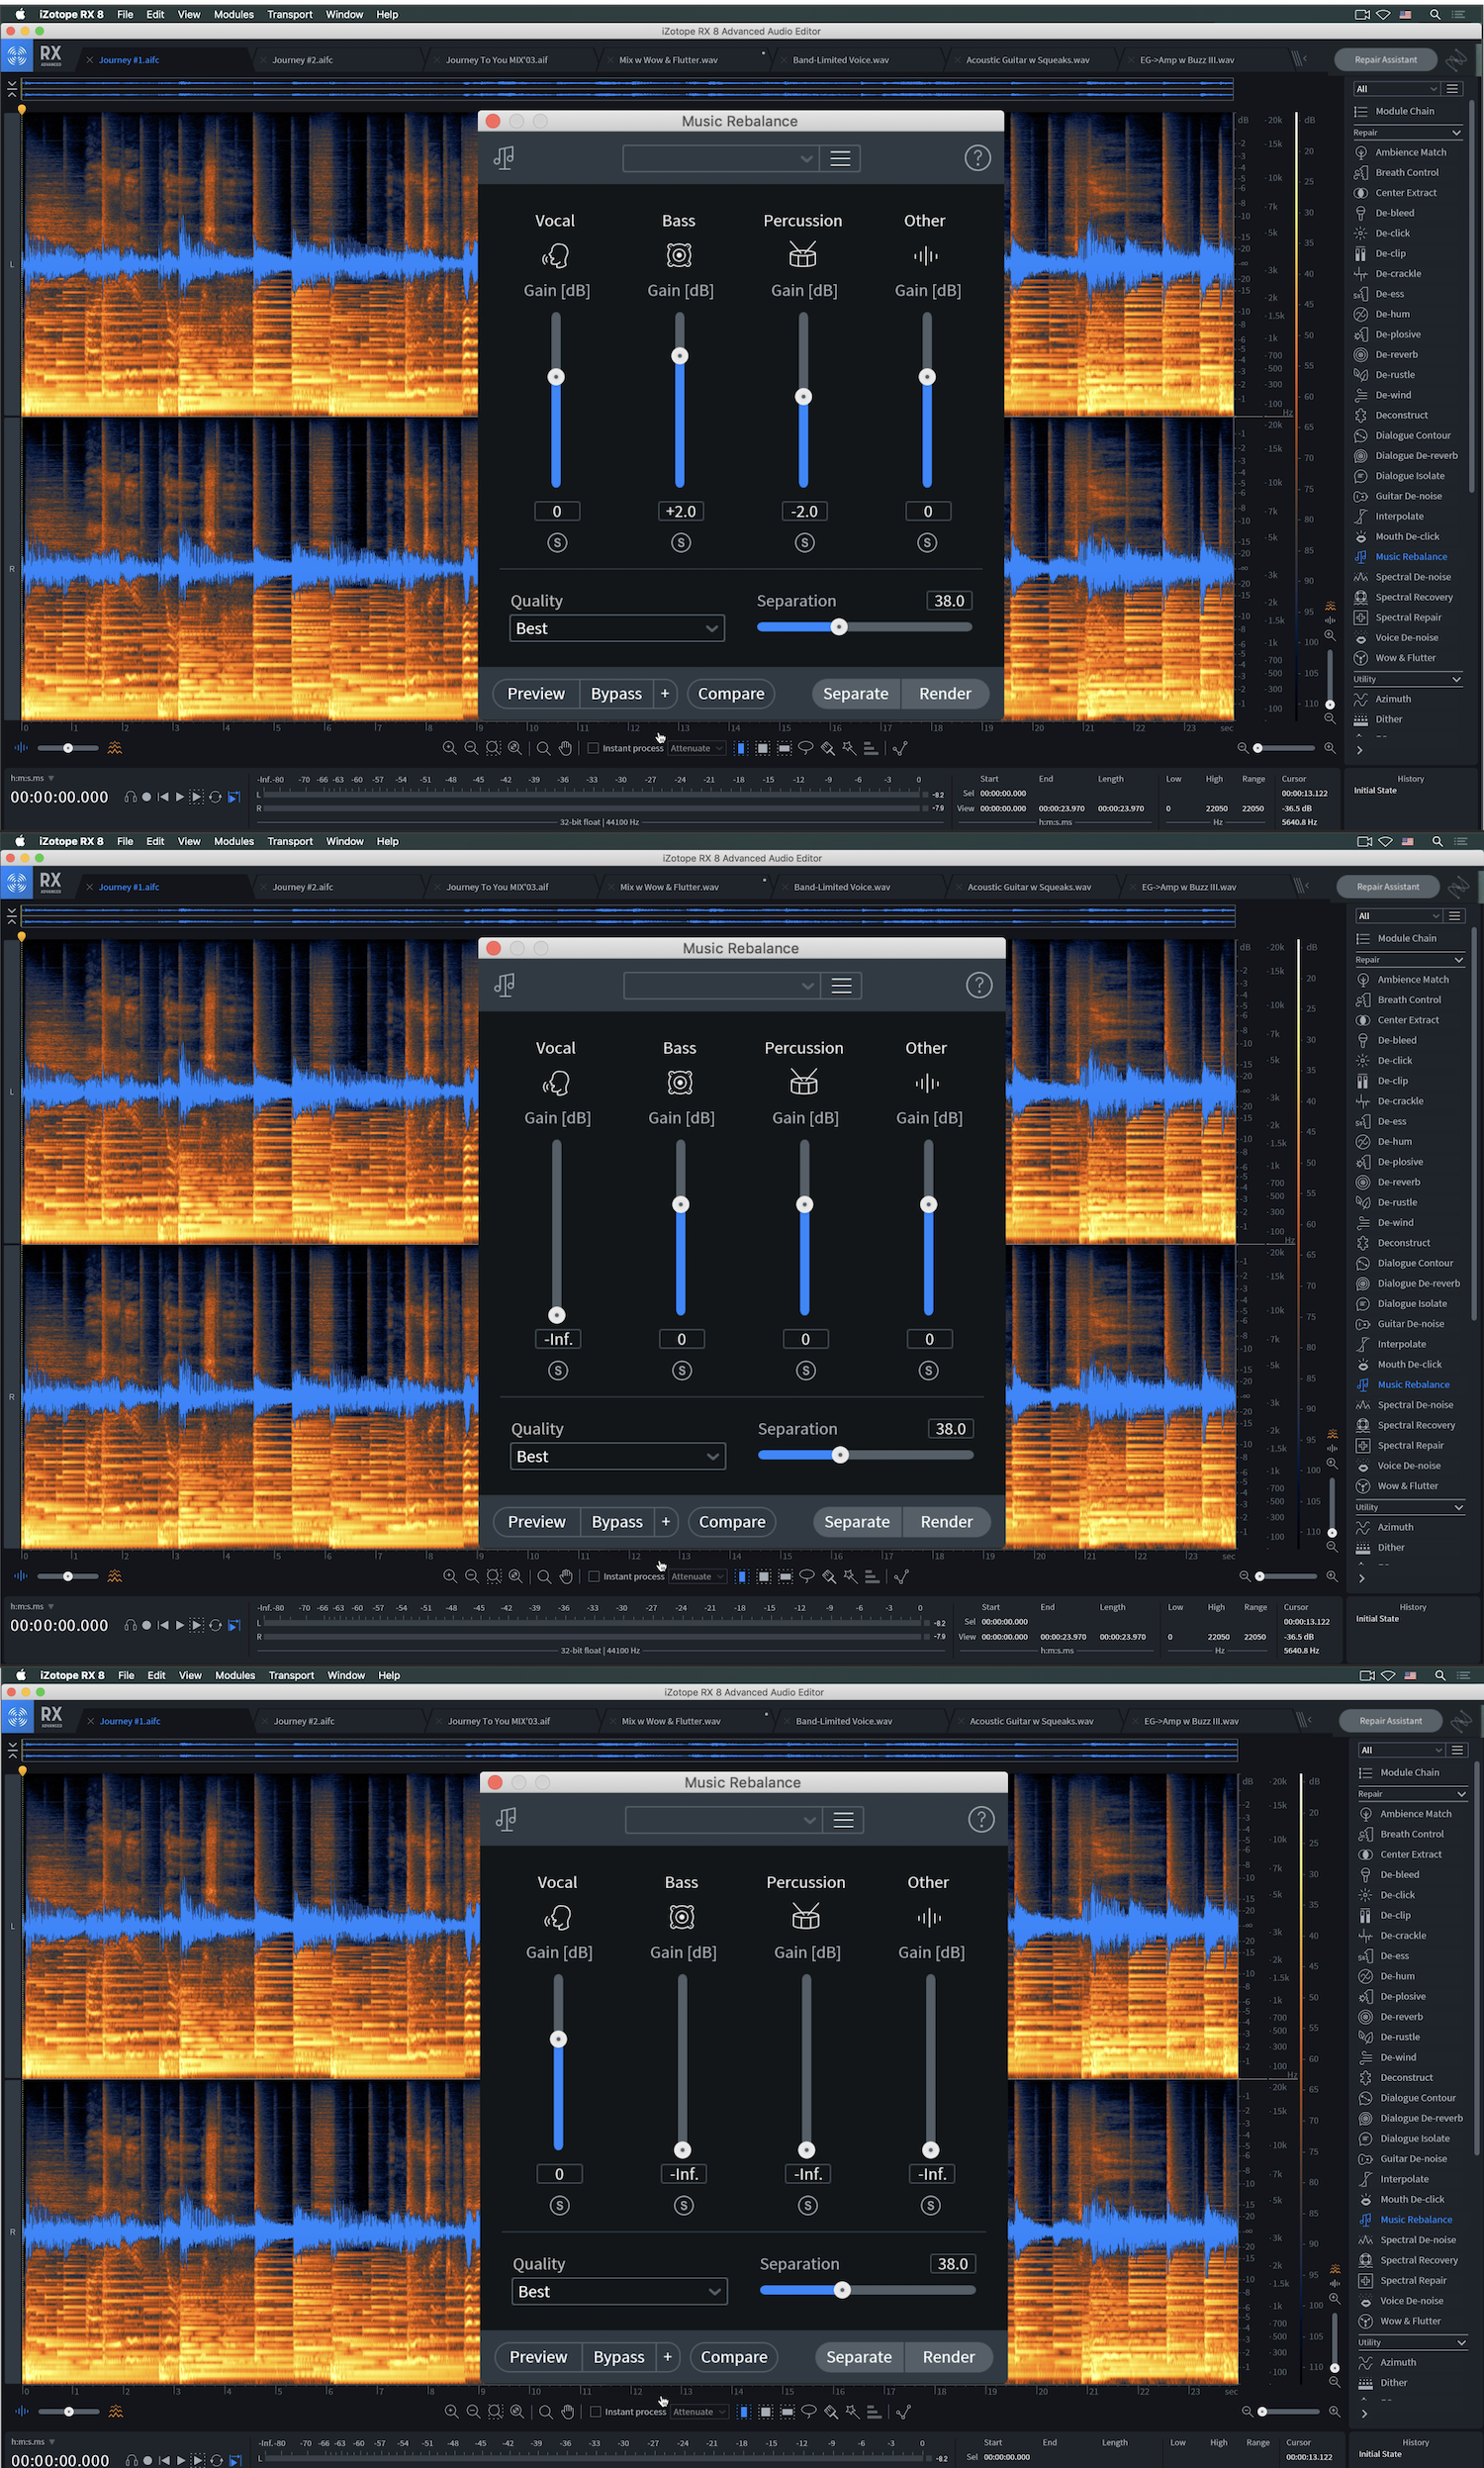
Task: Select the brush selection tool in top screenshot toolbar
Action: (x=828, y=748)
